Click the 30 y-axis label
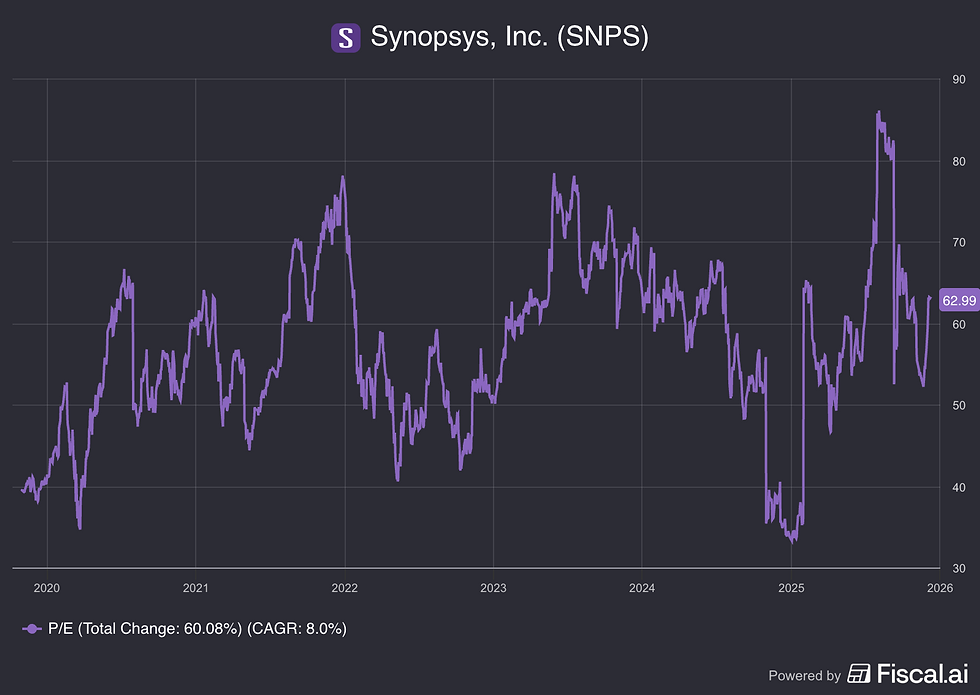980x695 pixels. (x=959, y=569)
